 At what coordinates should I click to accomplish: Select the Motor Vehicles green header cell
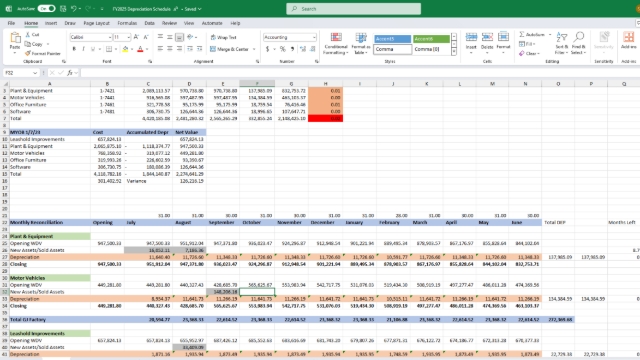tap(49, 278)
